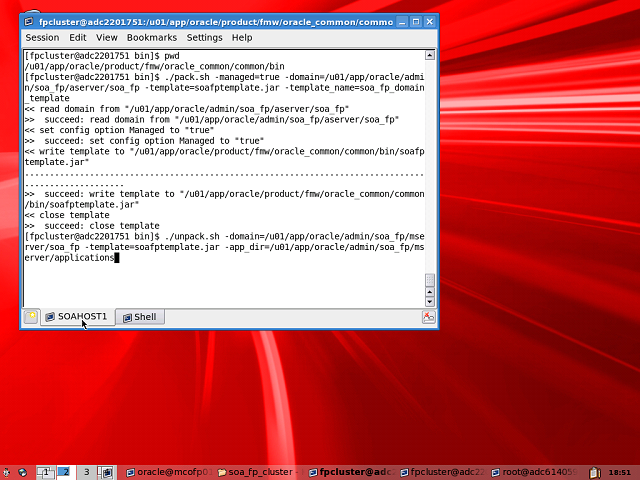
Task: Open the Edit menu
Action: [x=78, y=38]
